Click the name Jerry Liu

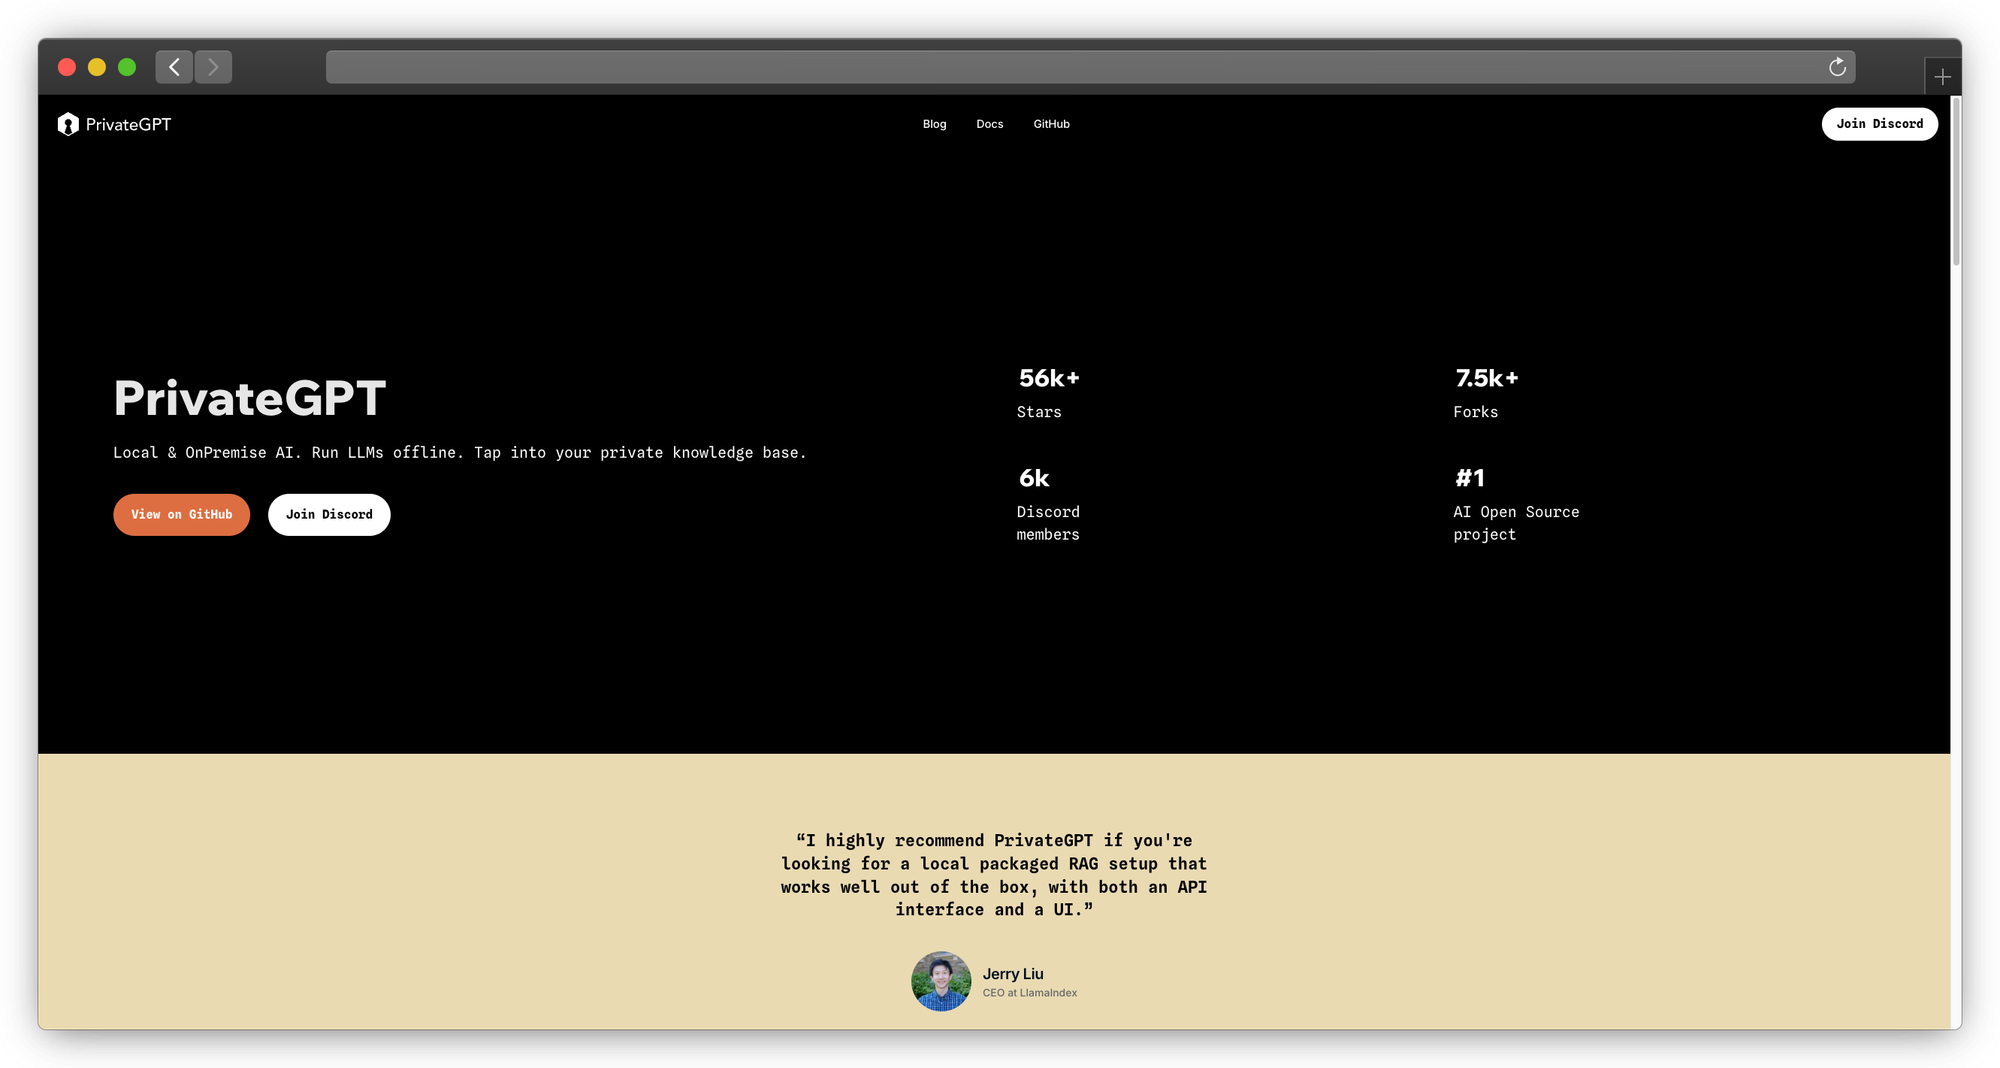(x=1013, y=974)
